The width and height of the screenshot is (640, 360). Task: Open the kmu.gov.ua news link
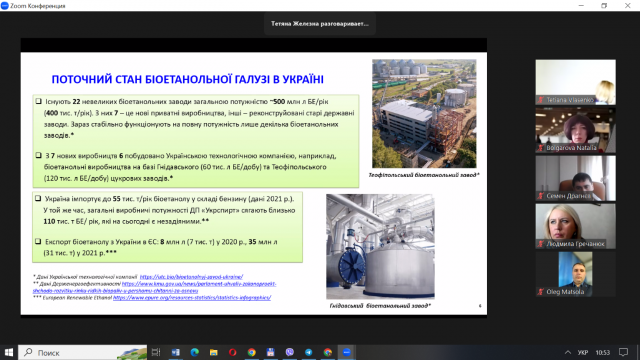[x=155, y=287]
